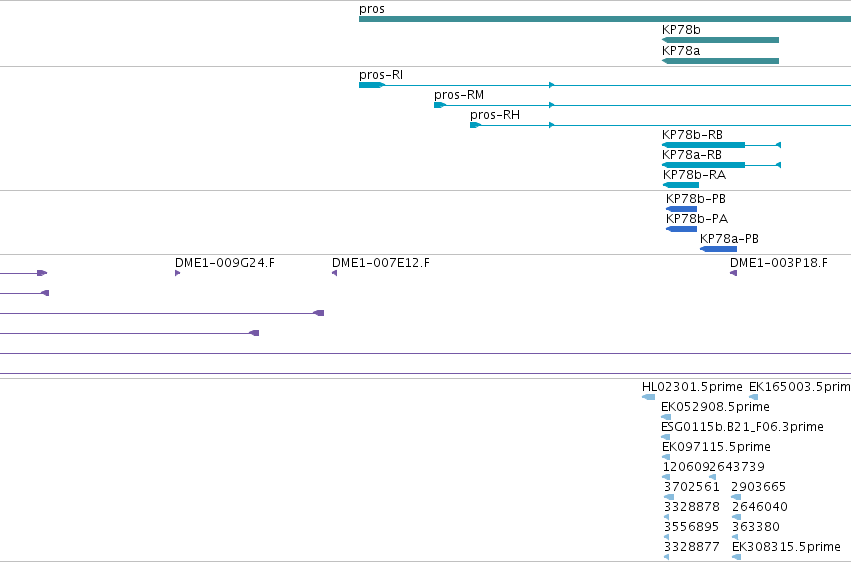
Task: Click the 1206092643739 label
Action: click(x=714, y=467)
